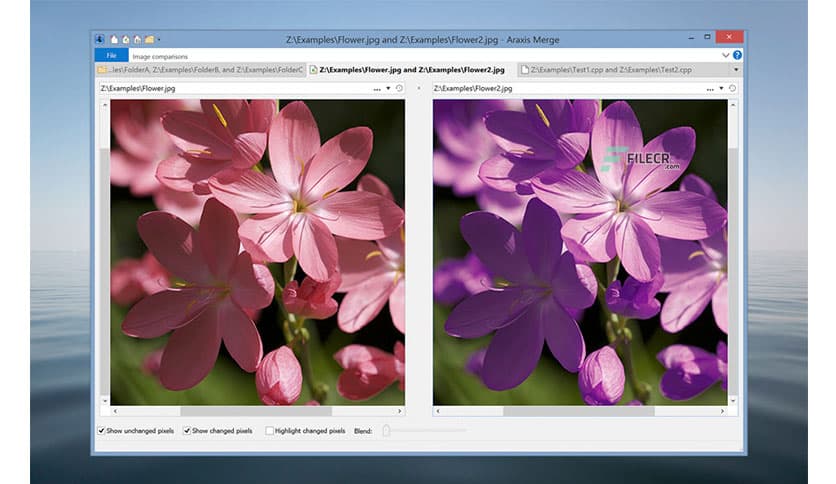Click the history clock icon for Flower2.jpg
Screen dimensions: 836x484
pyautogui.click(x=732, y=89)
